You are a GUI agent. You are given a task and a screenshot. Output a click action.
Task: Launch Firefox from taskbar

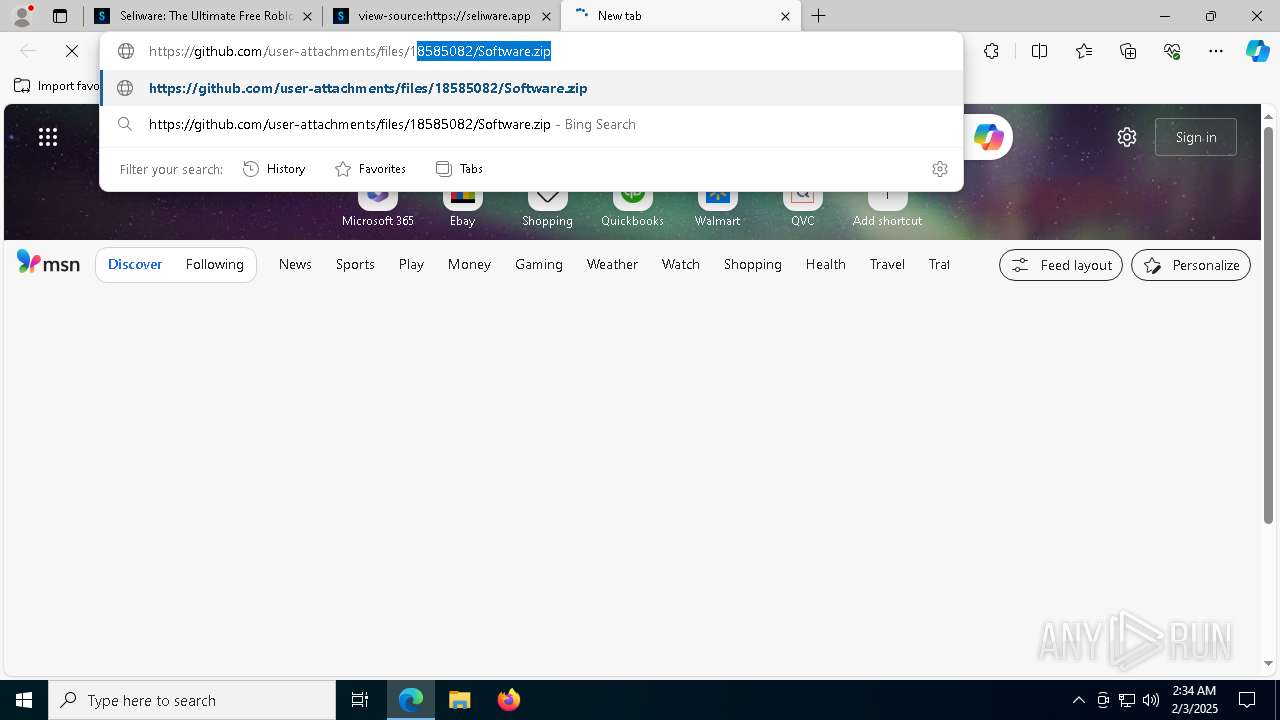pos(508,700)
